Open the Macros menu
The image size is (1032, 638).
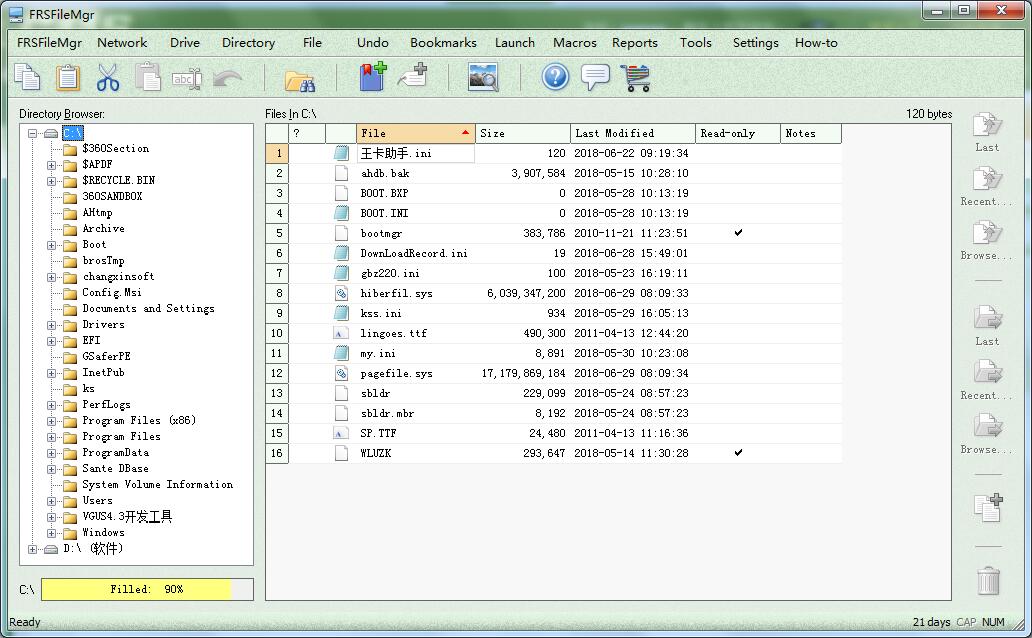coord(575,43)
